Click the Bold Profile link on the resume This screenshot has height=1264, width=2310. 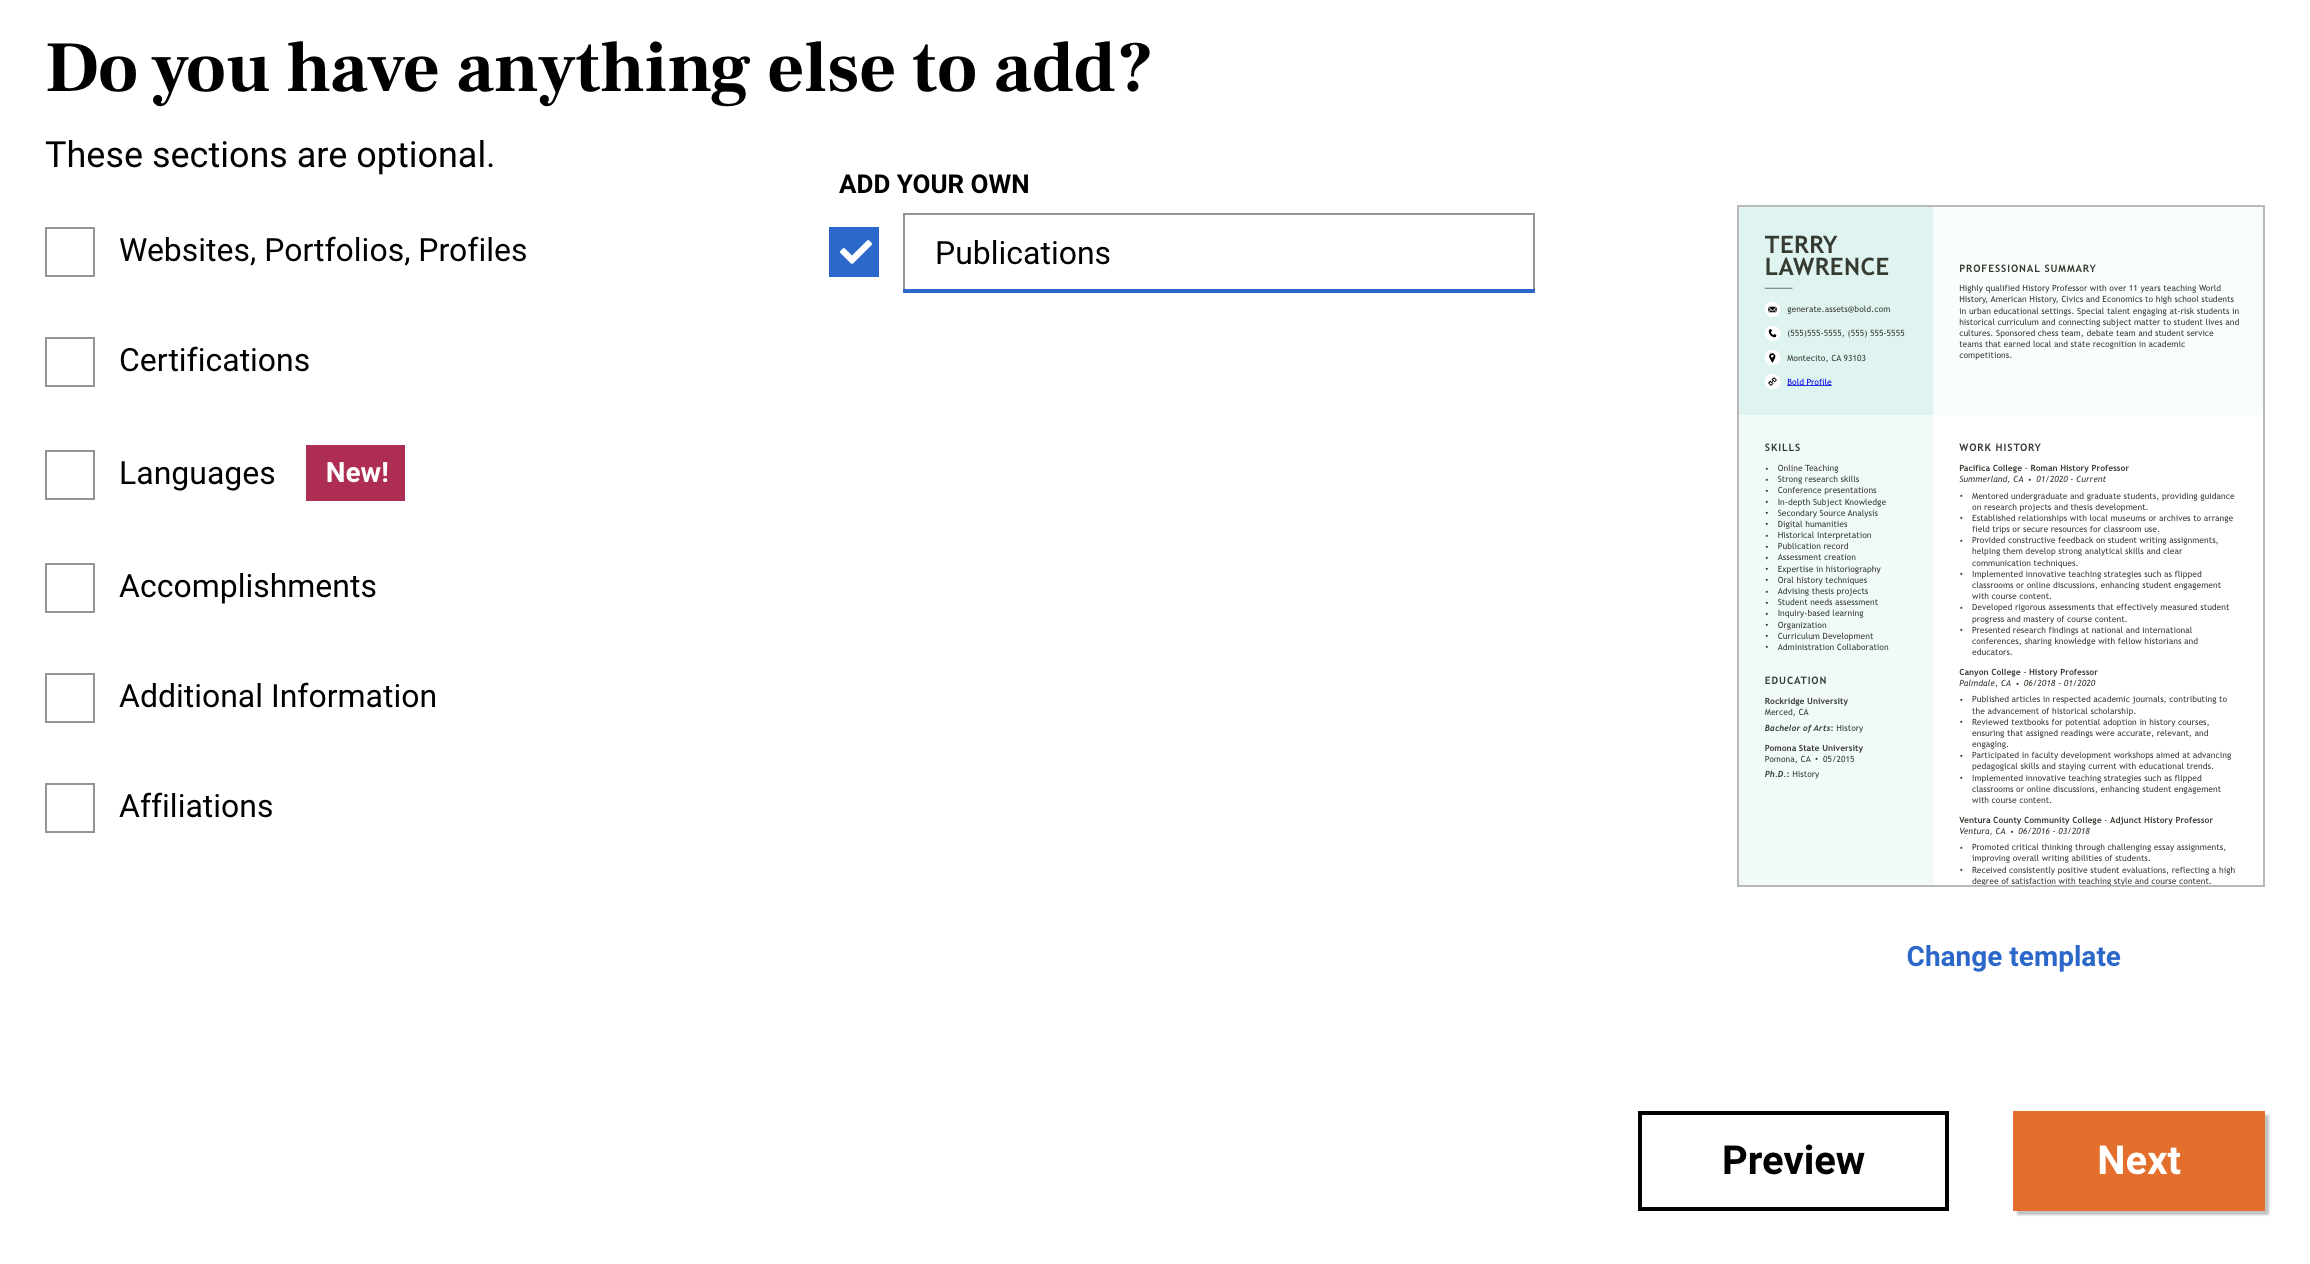(x=1808, y=381)
